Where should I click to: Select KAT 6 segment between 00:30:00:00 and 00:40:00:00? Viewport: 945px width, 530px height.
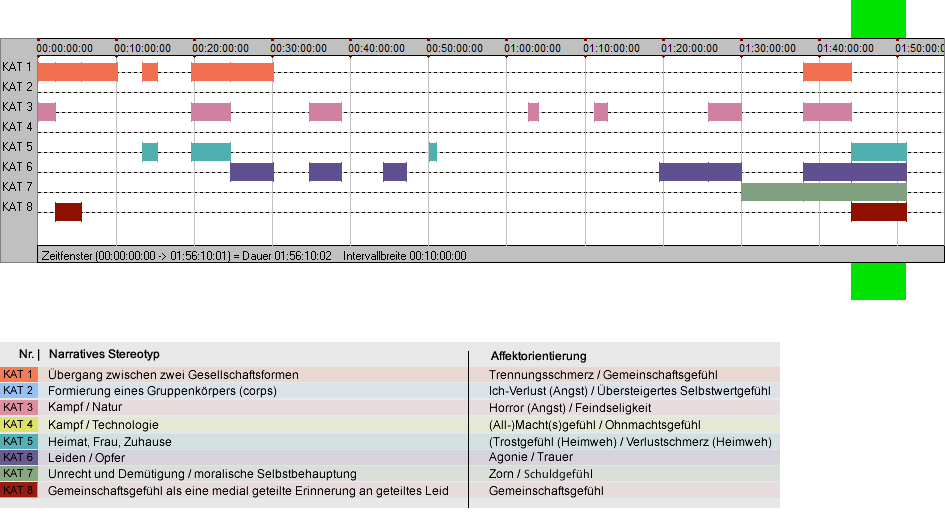(325, 172)
